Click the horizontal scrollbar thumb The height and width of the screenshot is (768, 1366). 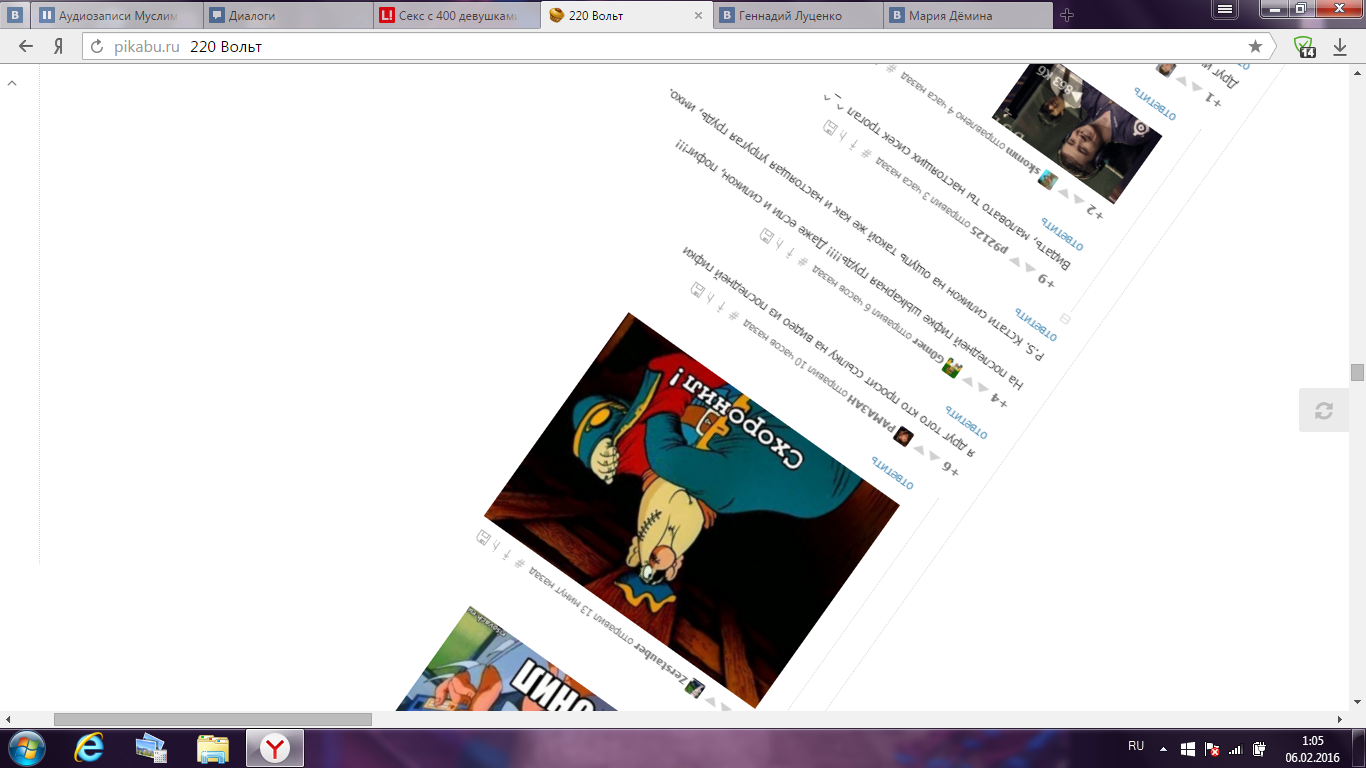point(212,719)
